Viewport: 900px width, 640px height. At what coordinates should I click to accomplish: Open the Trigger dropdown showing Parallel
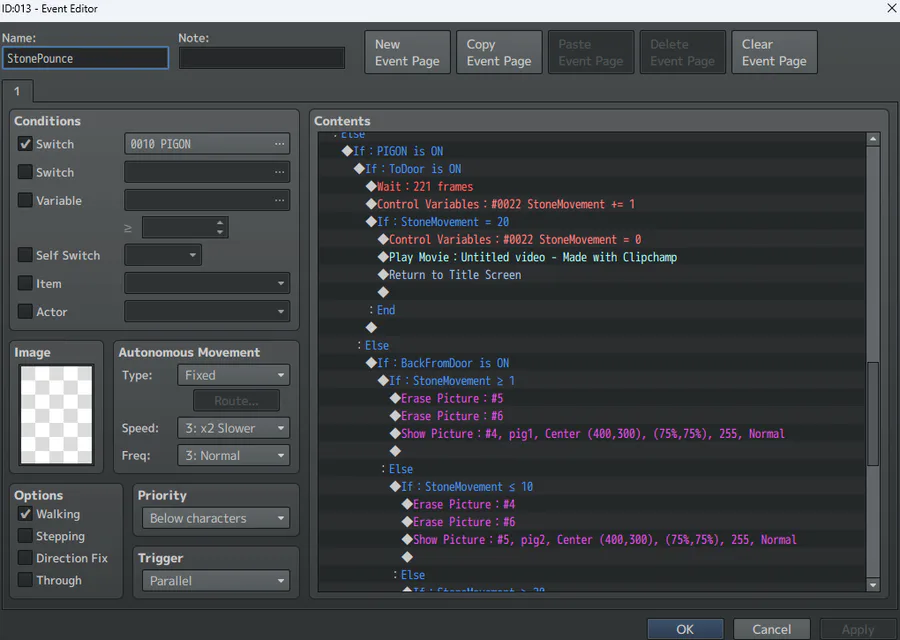click(216, 581)
